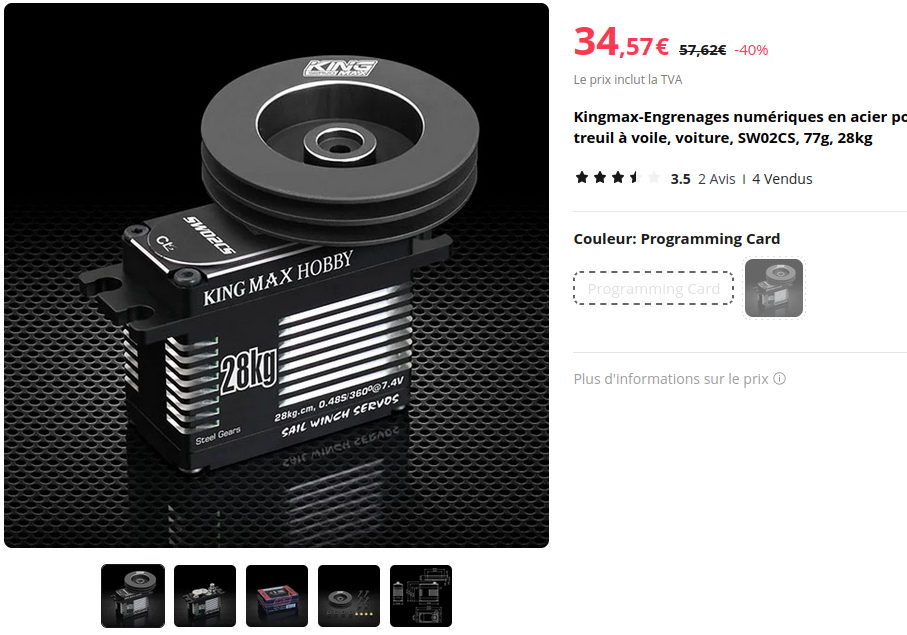The image size is (907, 635).
Task: Open the 2 Avis reviews link
Action: click(717, 179)
